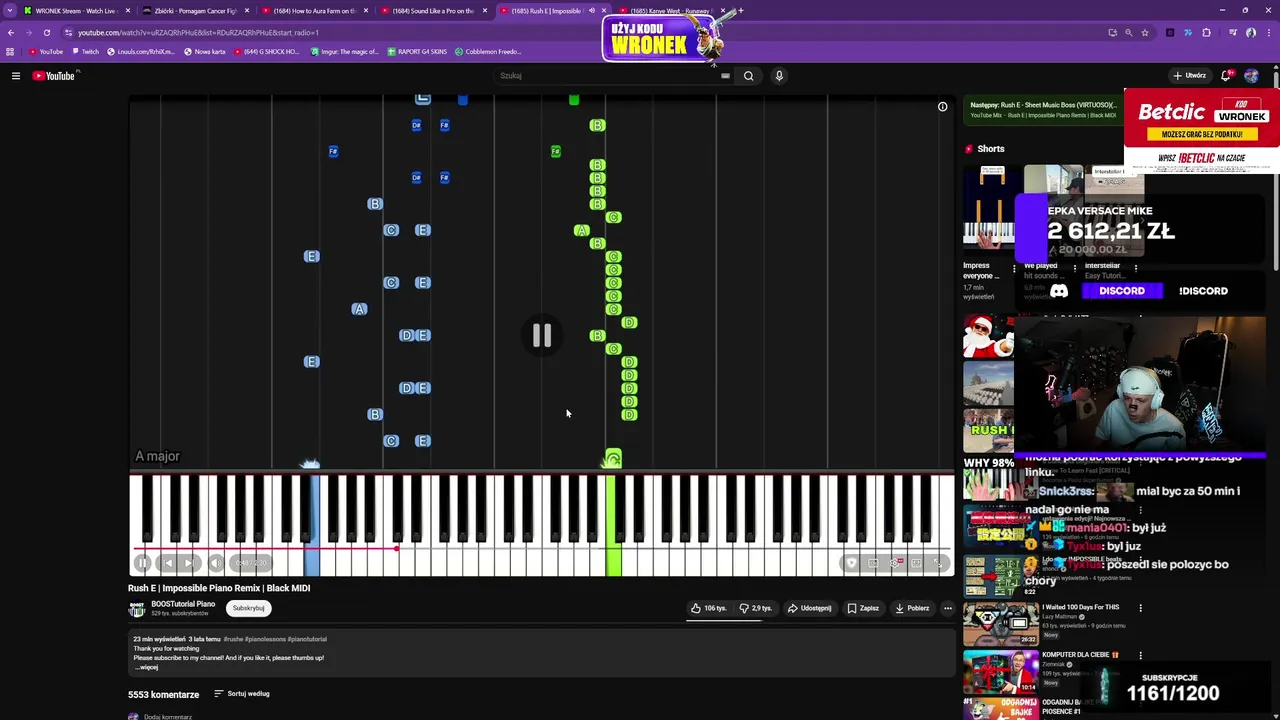The image size is (1280, 720).
Task: Pause the video with the player pause button
Action: pos(143,563)
